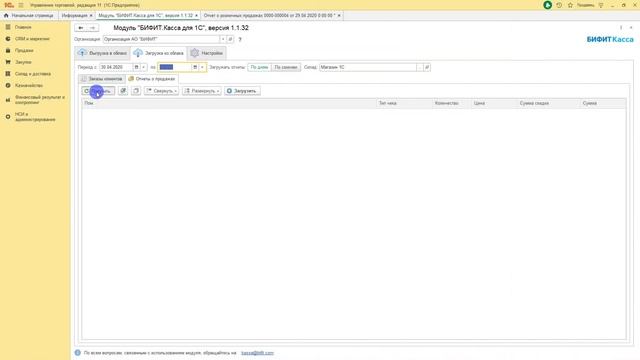Viewport: 640px width, 360px height.
Task: Open form's more actions vertical dots
Action: pos(621,28)
